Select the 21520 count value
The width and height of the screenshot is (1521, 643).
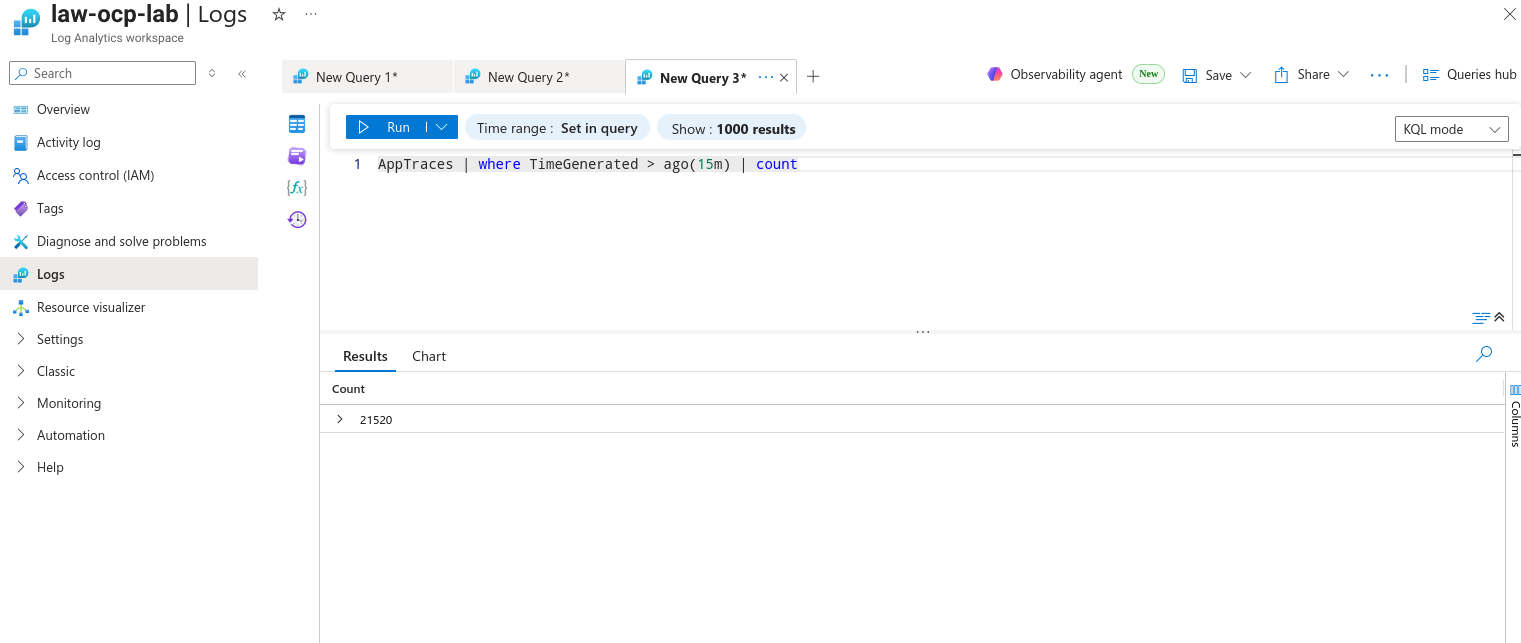click(376, 420)
